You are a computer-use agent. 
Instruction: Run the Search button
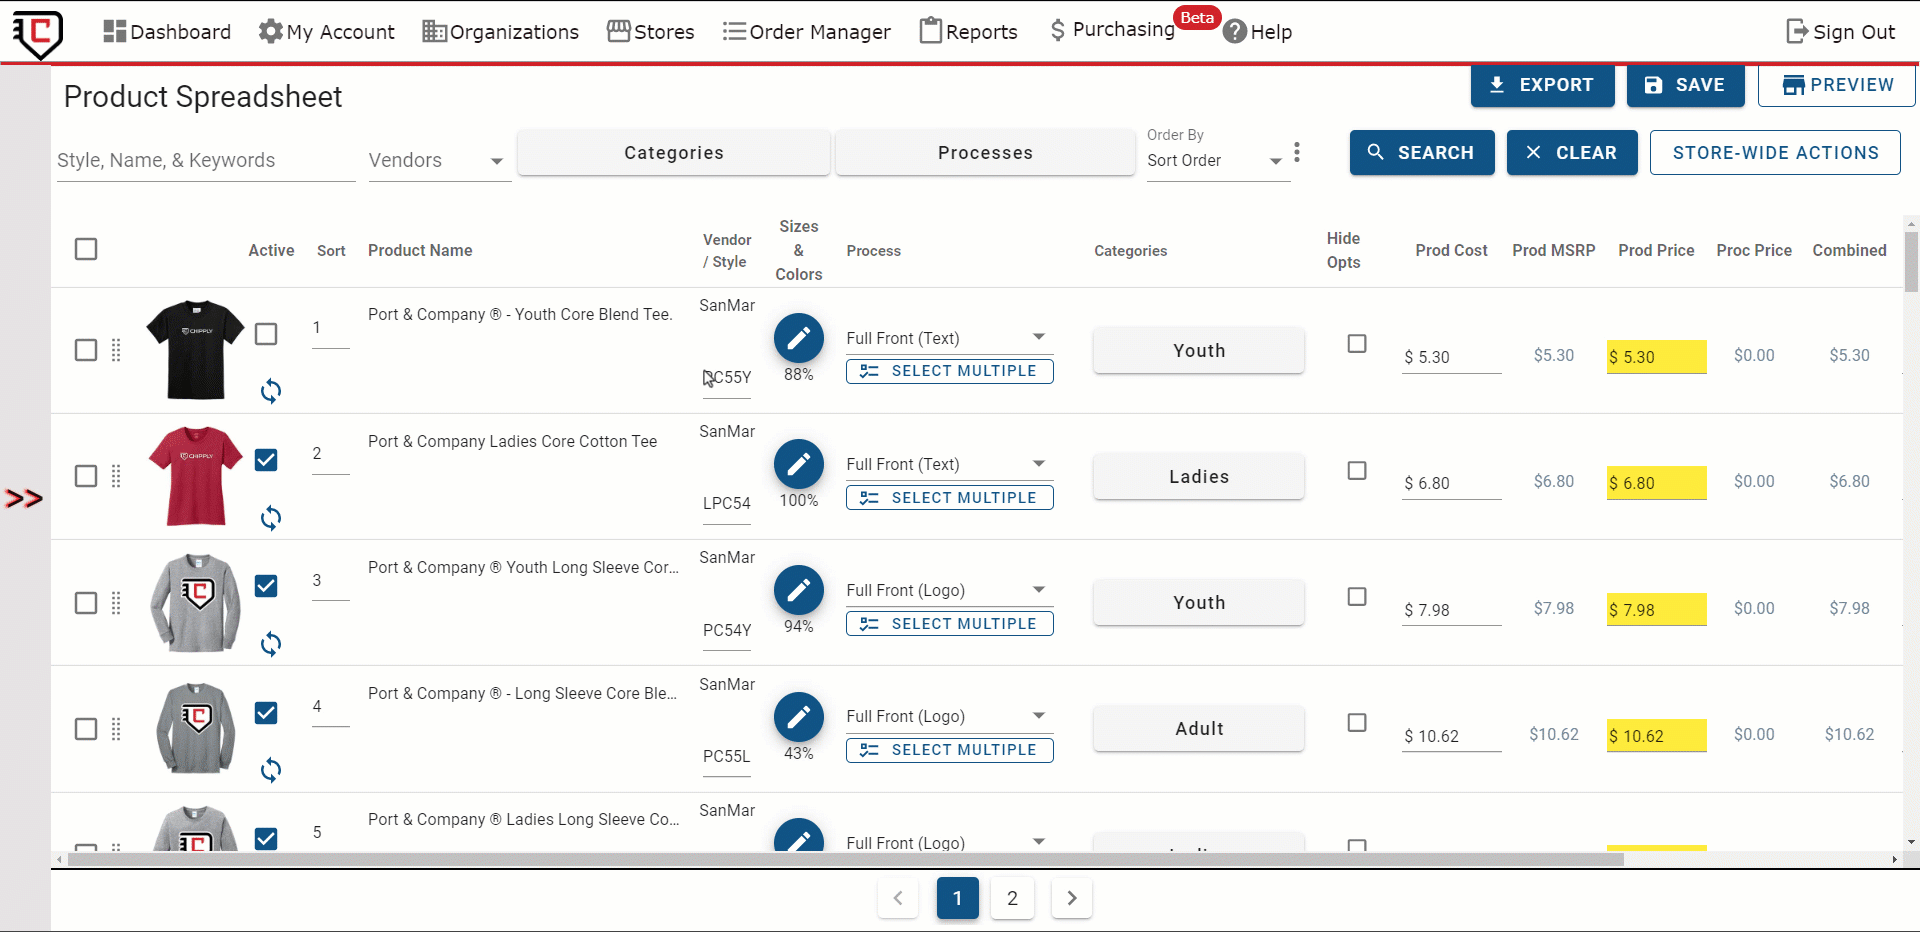tap(1422, 153)
